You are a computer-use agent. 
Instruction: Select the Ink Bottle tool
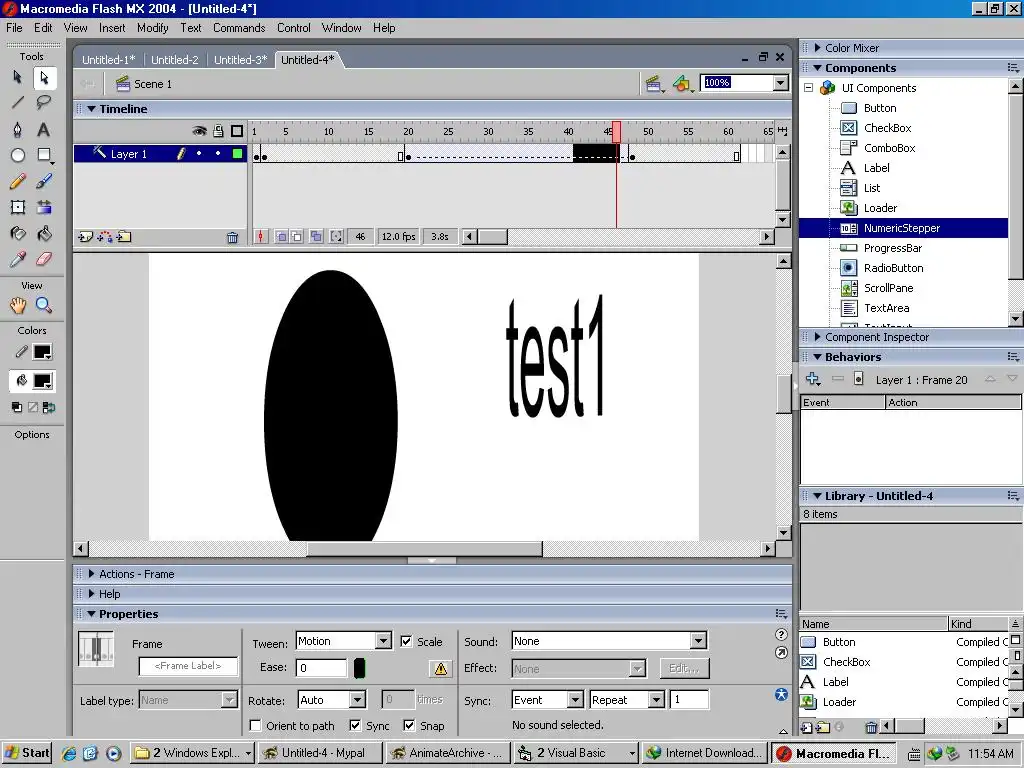[x=18, y=234]
